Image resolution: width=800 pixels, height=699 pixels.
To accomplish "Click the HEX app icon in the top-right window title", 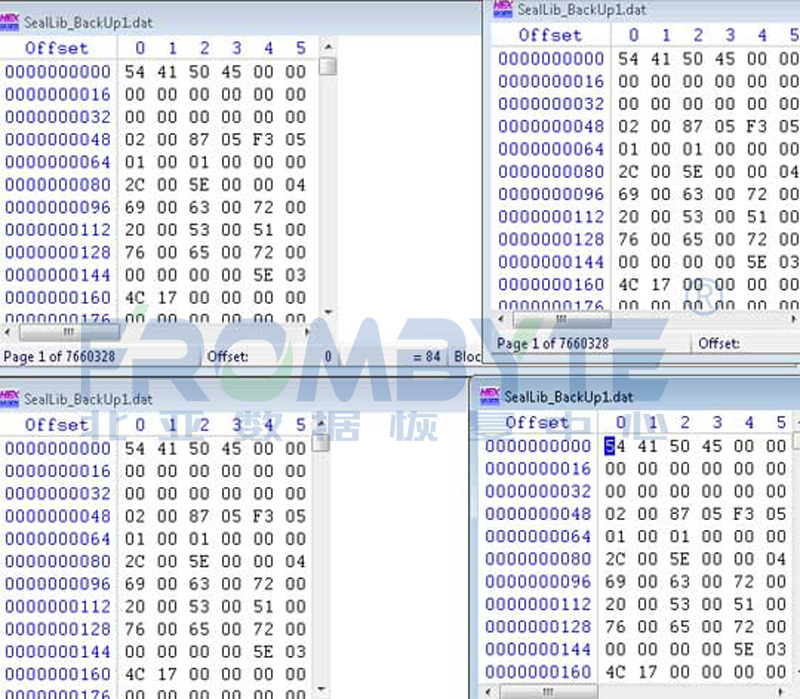I will tap(503, 9).
